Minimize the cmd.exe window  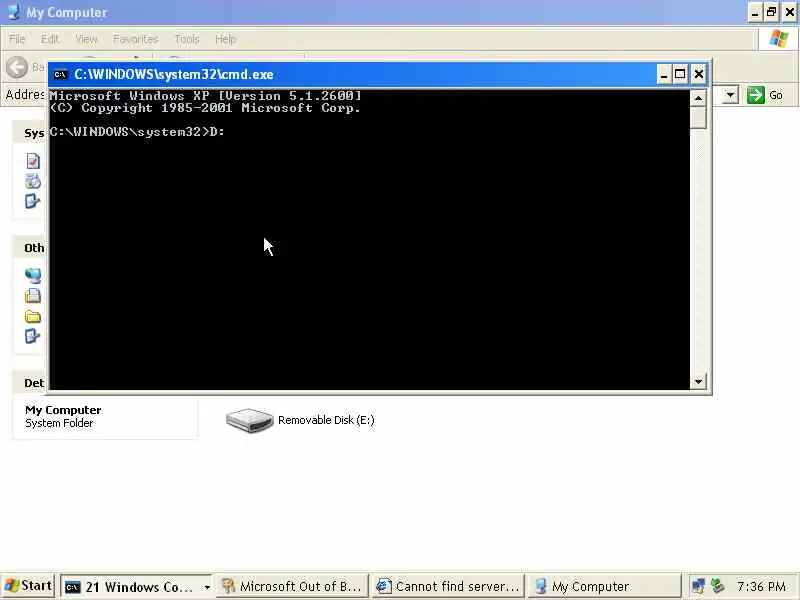[663, 74]
